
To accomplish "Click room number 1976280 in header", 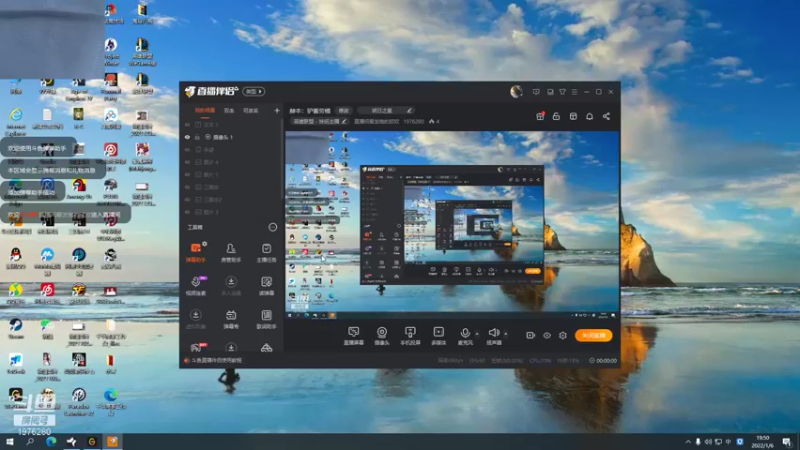I will coord(413,121).
